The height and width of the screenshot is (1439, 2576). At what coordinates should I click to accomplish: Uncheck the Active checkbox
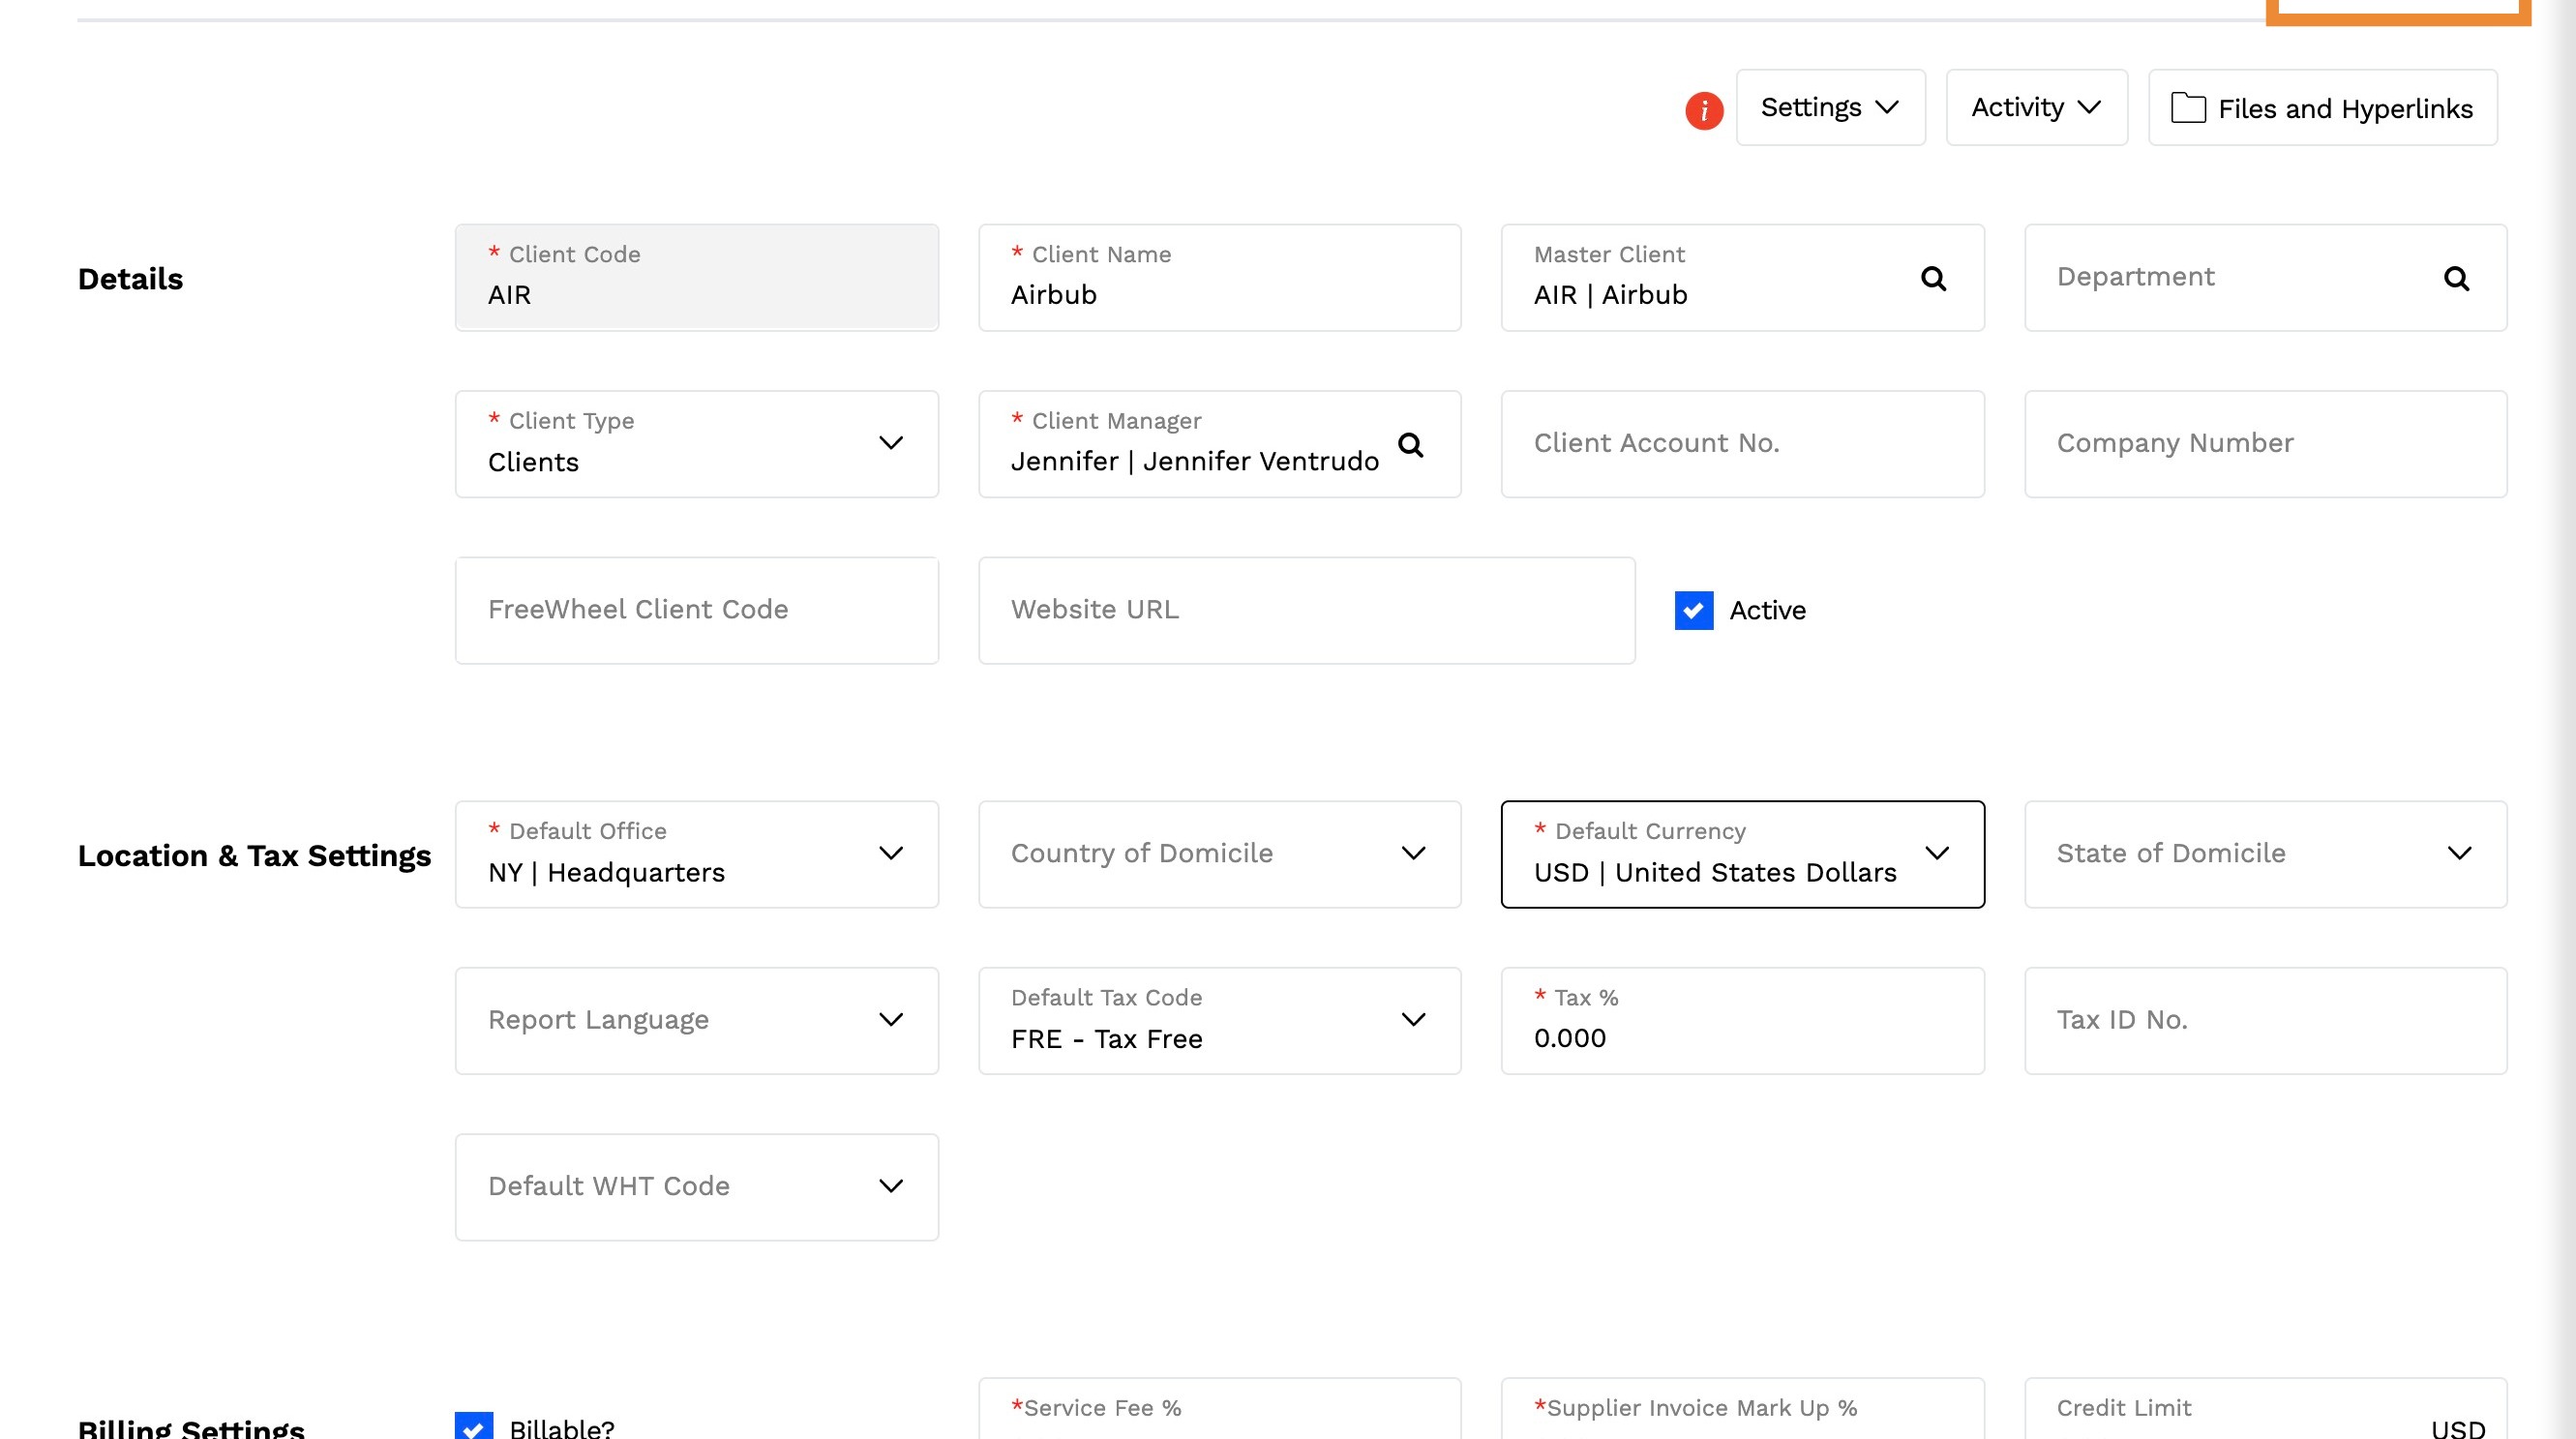1694,610
